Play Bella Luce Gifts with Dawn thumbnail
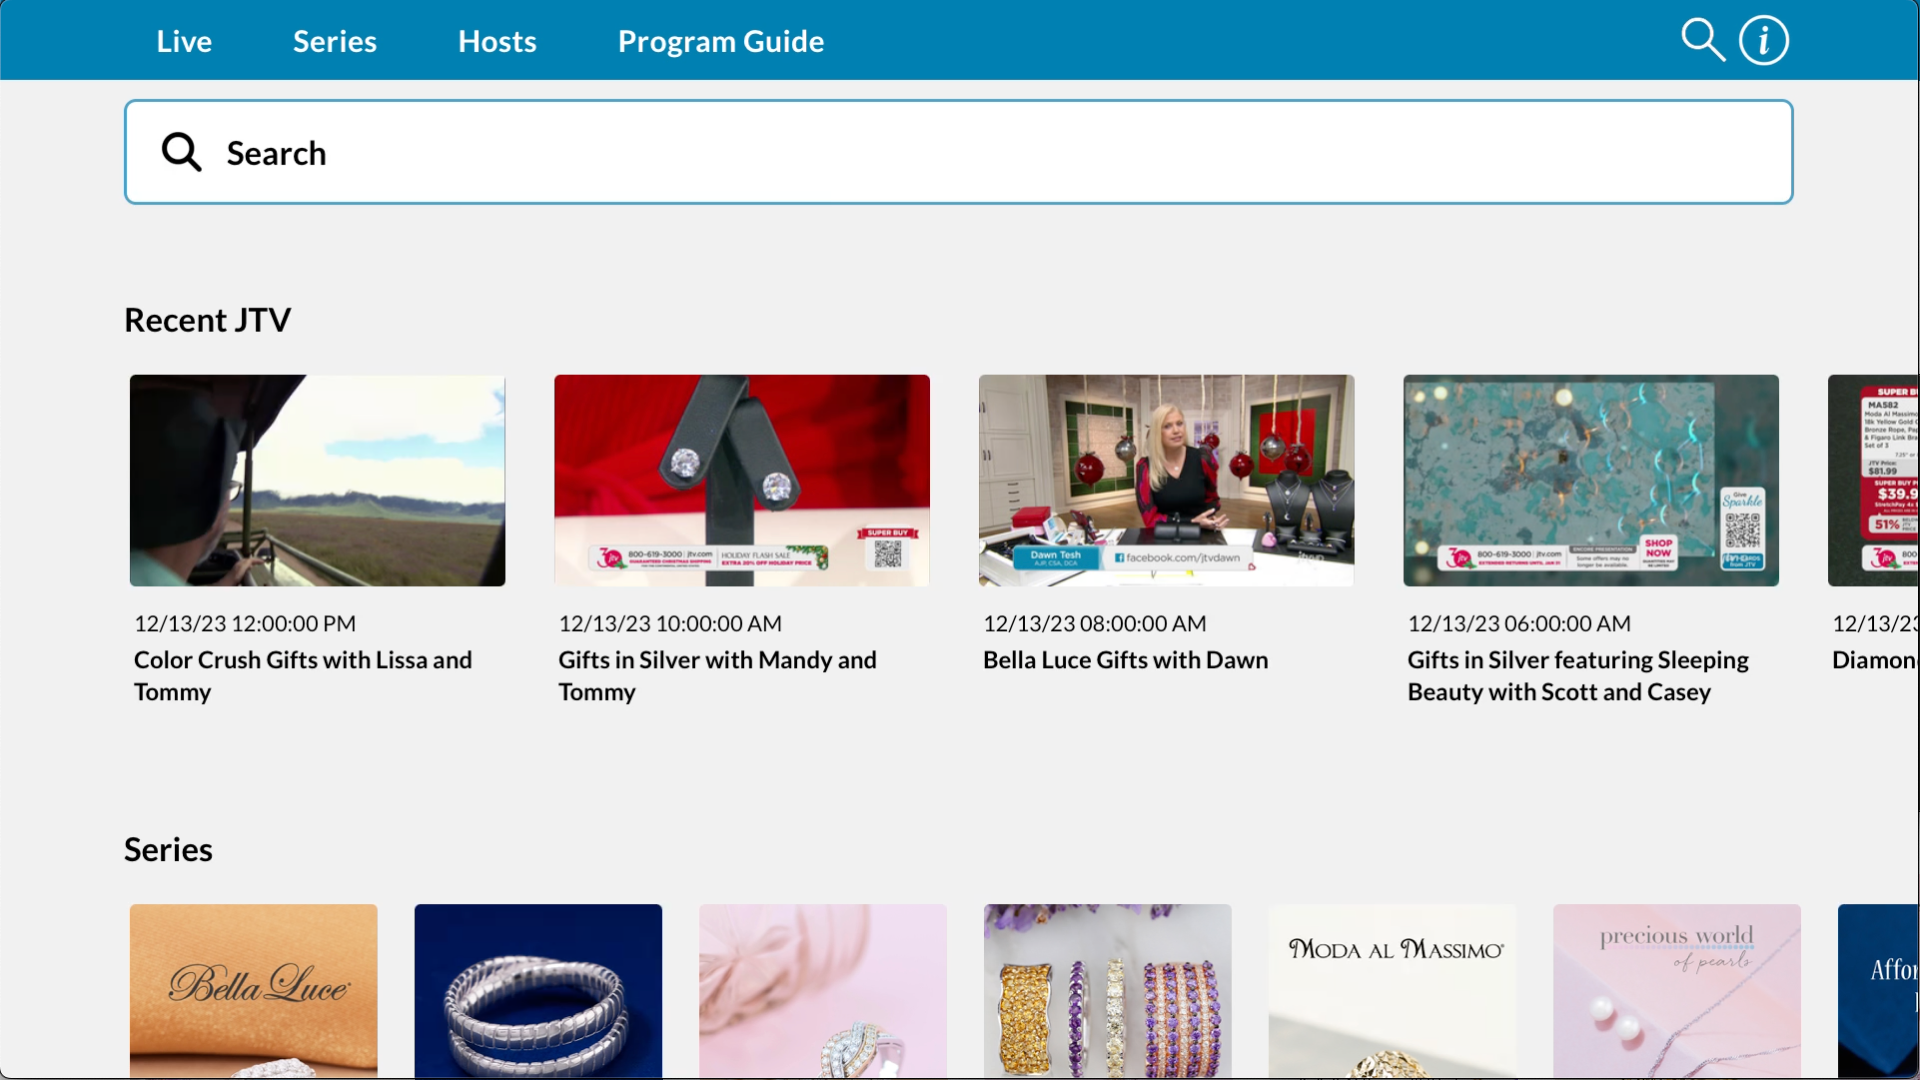This screenshot has width=1920, height=1080. (x=1166, y=480)
